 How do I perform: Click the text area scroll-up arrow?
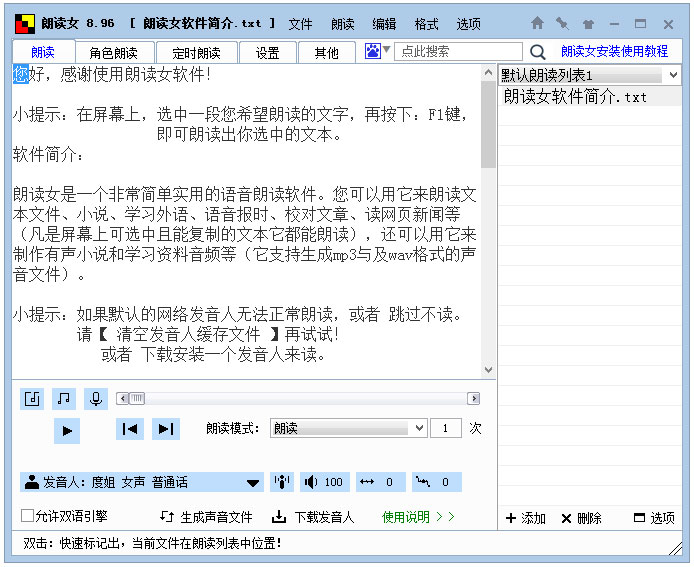[x=488, y=73]
